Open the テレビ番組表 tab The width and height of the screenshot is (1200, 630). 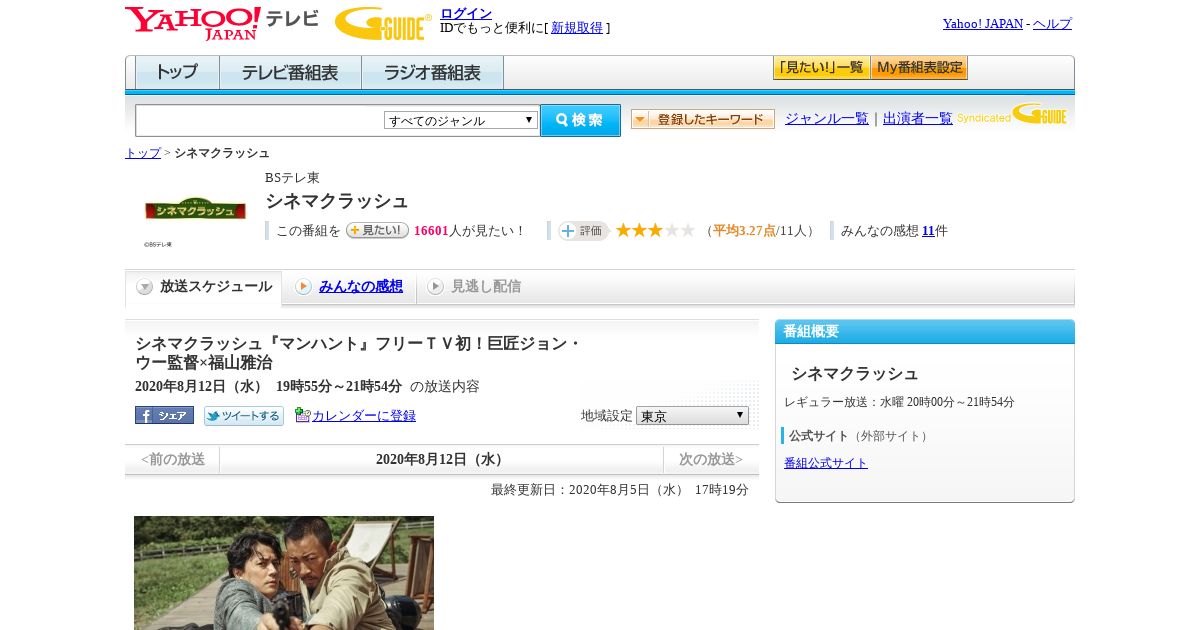pos(291,73)
